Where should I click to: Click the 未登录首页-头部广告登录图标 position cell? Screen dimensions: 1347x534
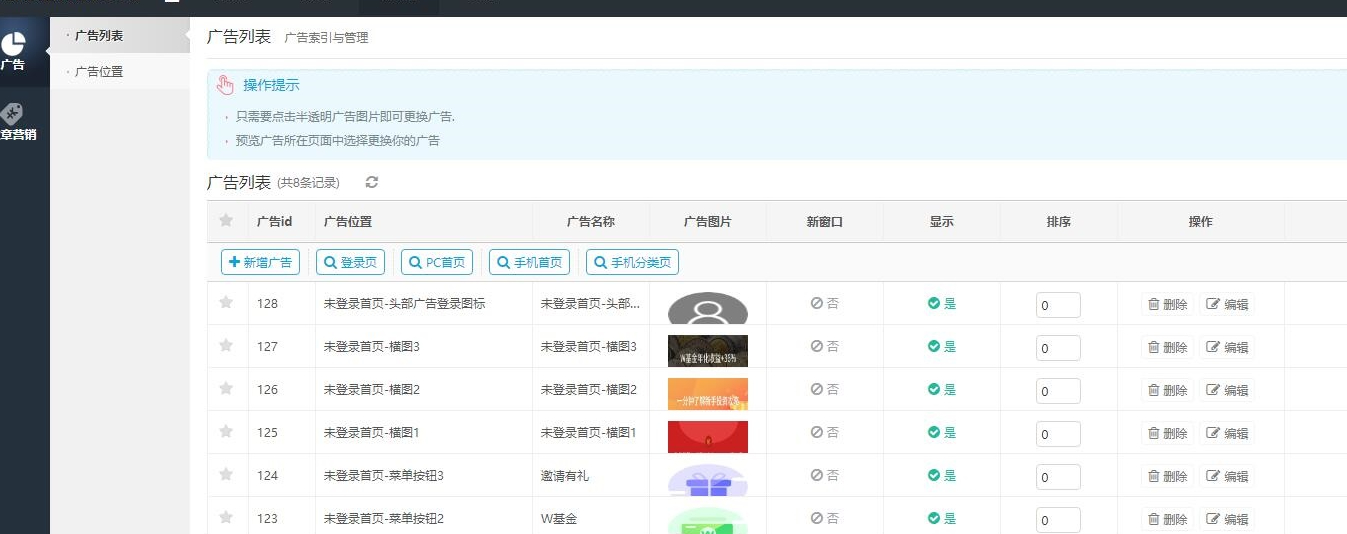click(405, 303)
